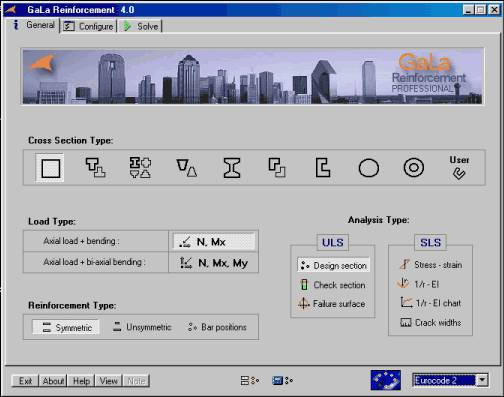The height and width of the screenshot is (397, 504).
Task: Click the GaLa app icon in title bar
Action: click(x=11, y=10)
